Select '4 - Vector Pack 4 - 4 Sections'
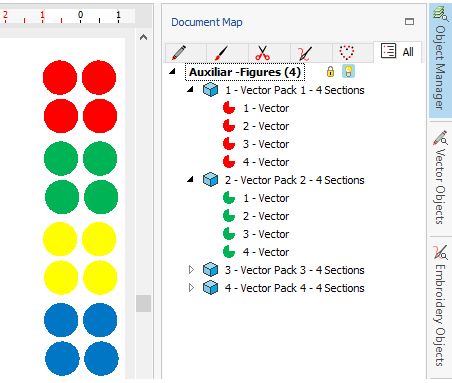 (x=295, y=288)
